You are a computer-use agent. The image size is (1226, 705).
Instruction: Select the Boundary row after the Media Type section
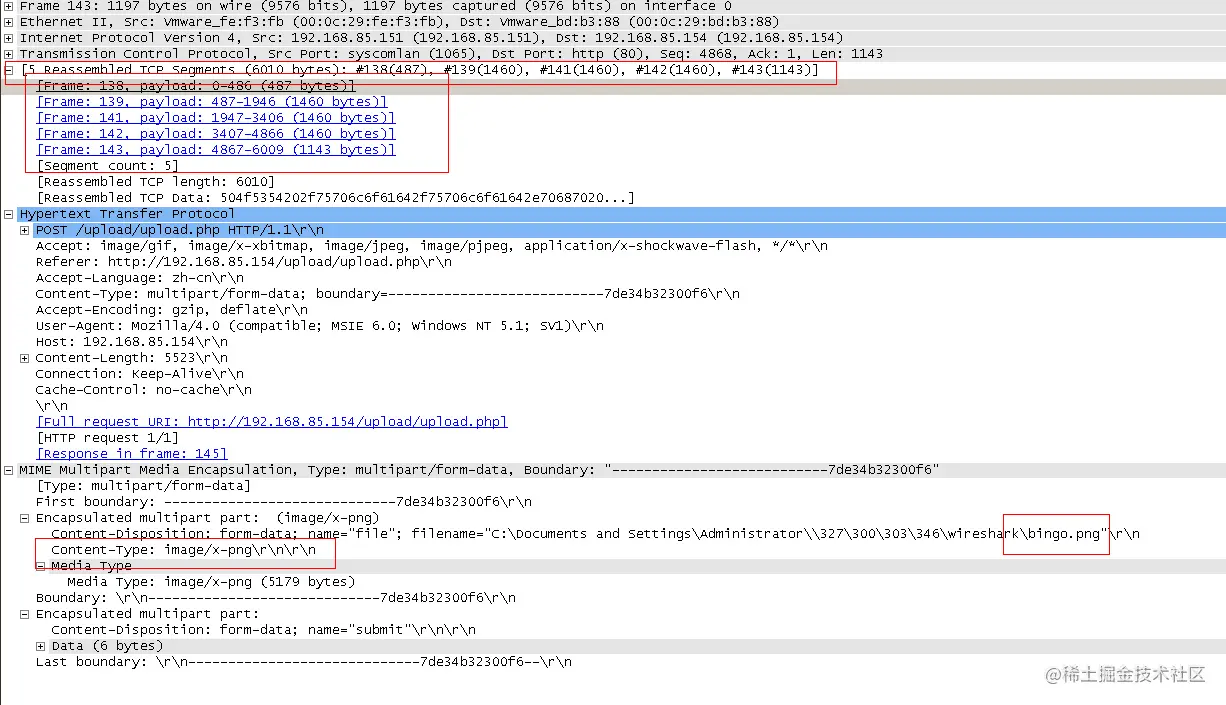click(276, 598)
